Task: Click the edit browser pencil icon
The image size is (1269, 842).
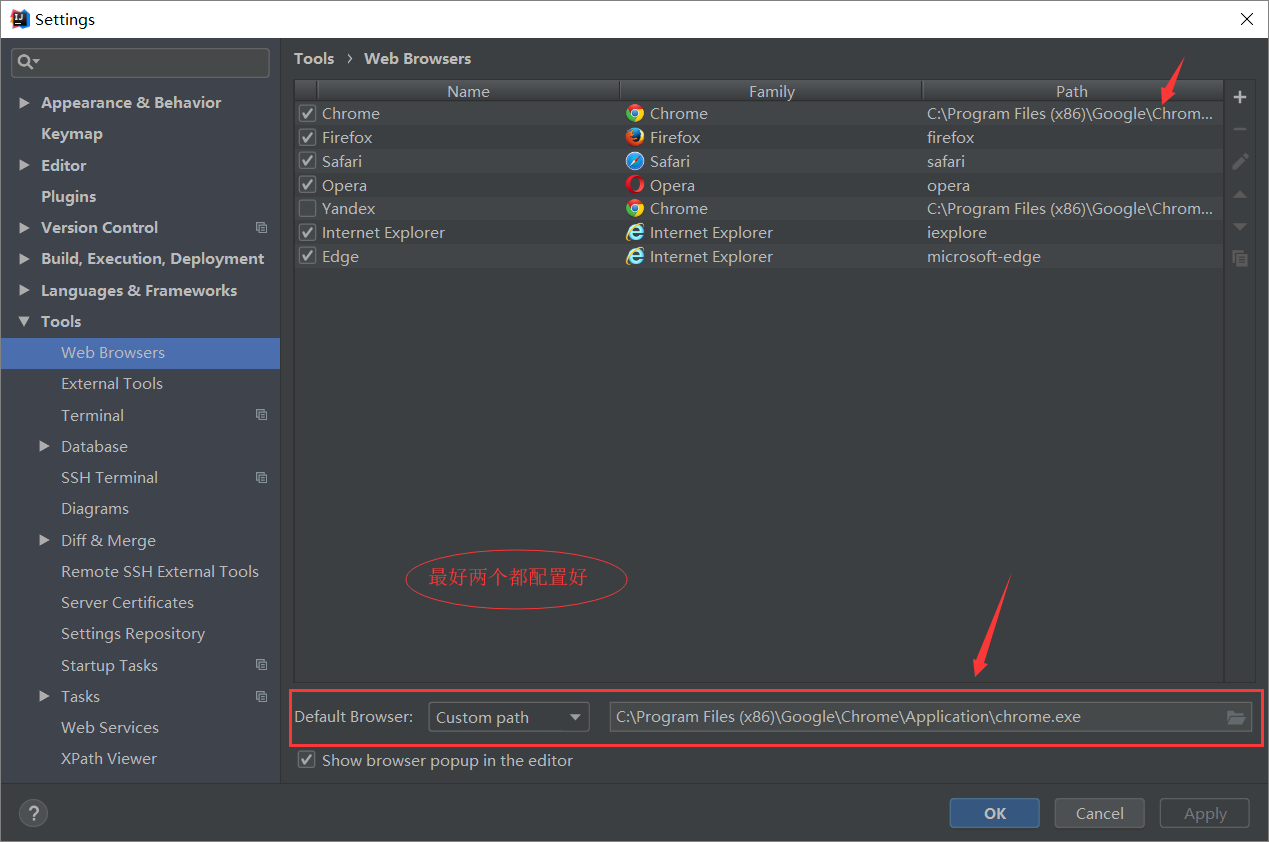Action: 1240,161
